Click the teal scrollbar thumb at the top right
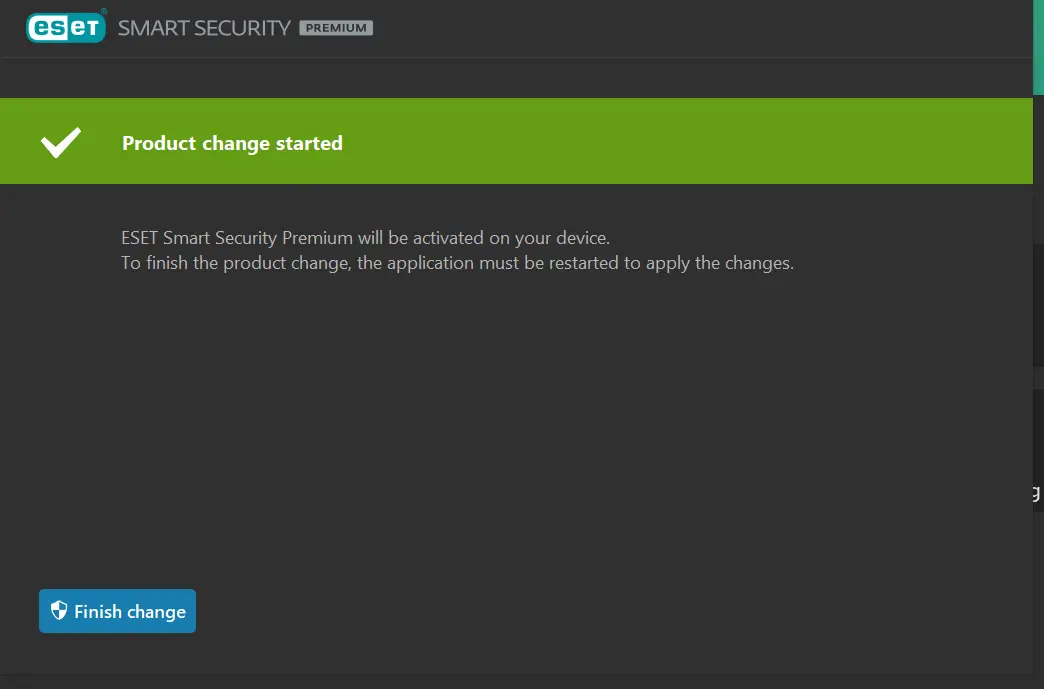The image size is (1044, 689). click(x=1038, y=47)
